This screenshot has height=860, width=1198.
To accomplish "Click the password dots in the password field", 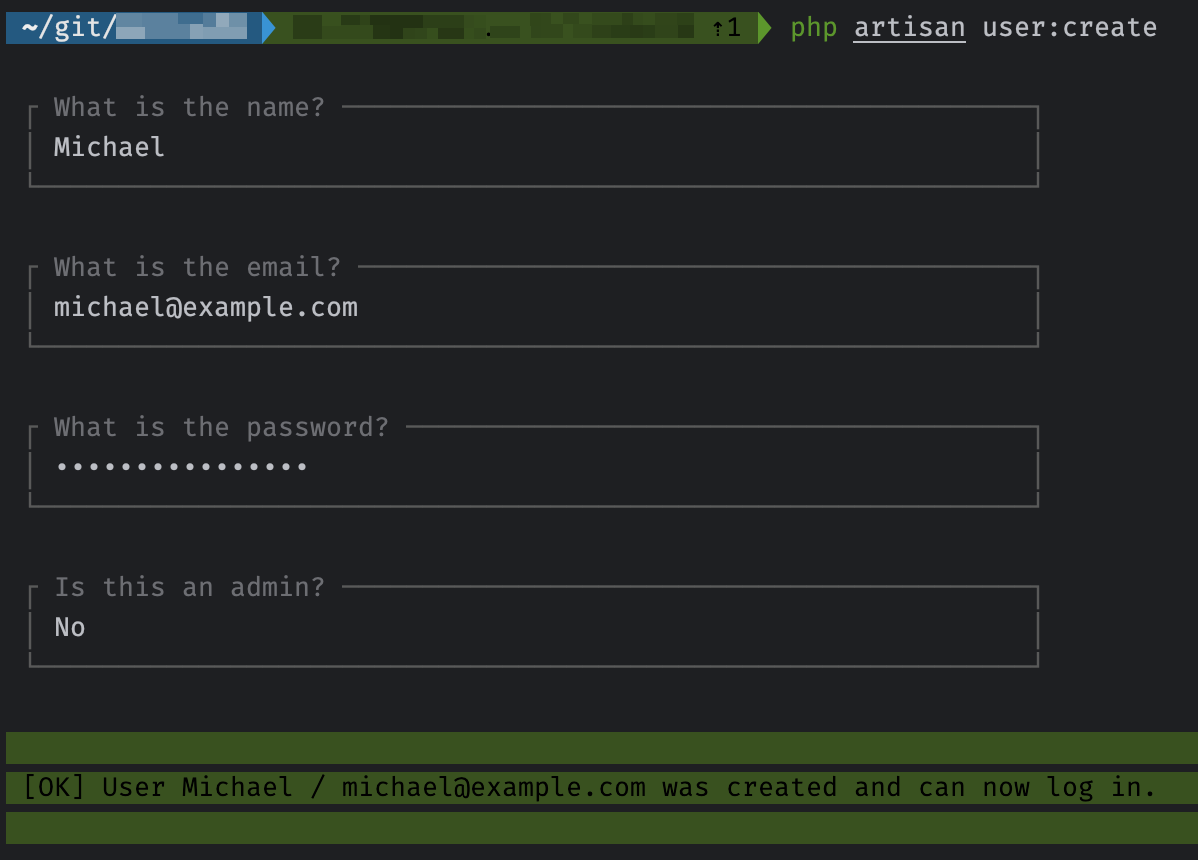I will pos(180,466).
